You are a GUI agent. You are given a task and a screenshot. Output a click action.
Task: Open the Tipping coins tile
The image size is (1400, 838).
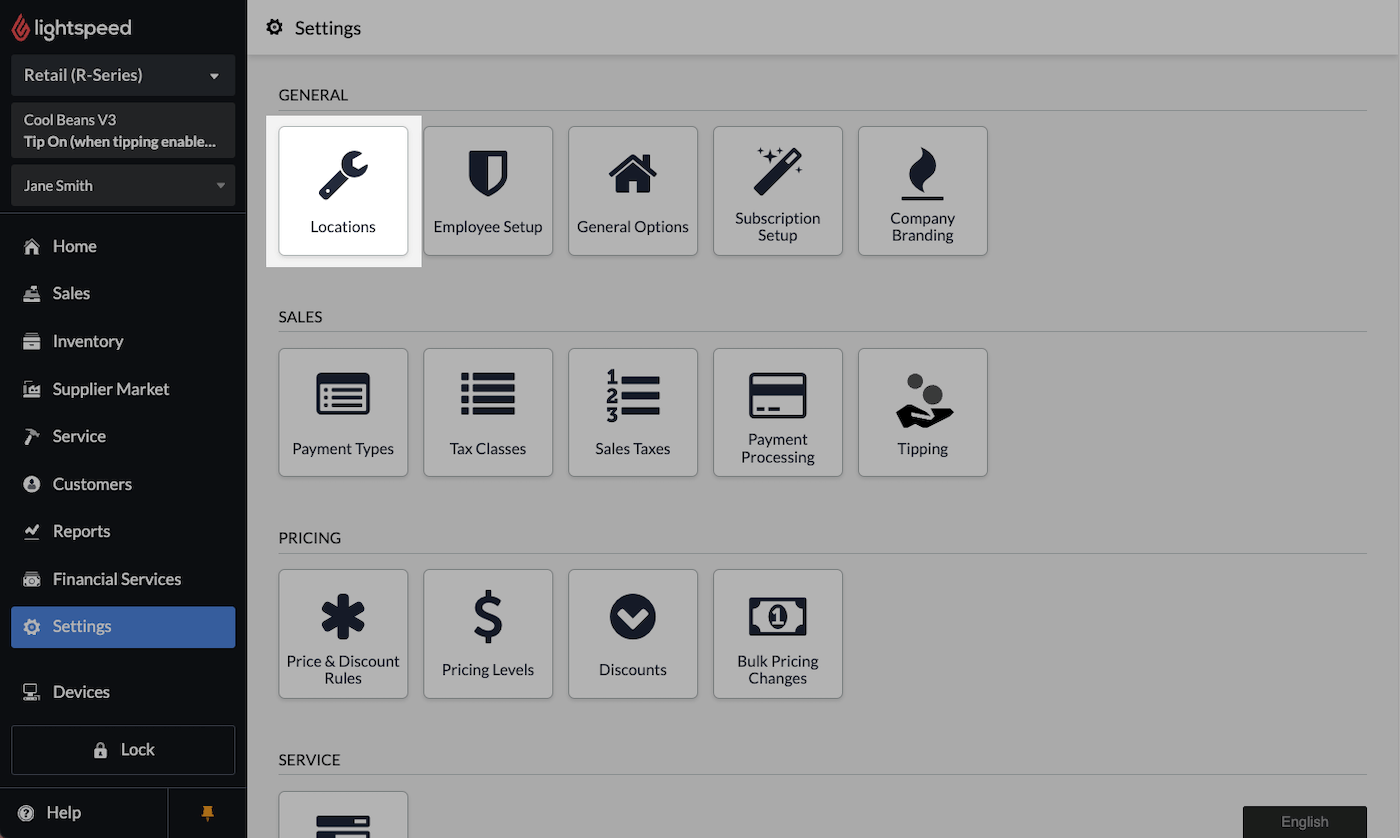click(x=923, y=412)
